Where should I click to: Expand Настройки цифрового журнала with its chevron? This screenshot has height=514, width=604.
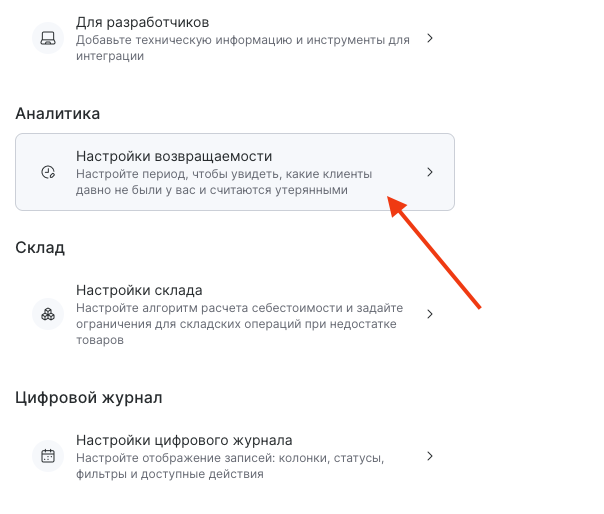[x=429, y=456]
